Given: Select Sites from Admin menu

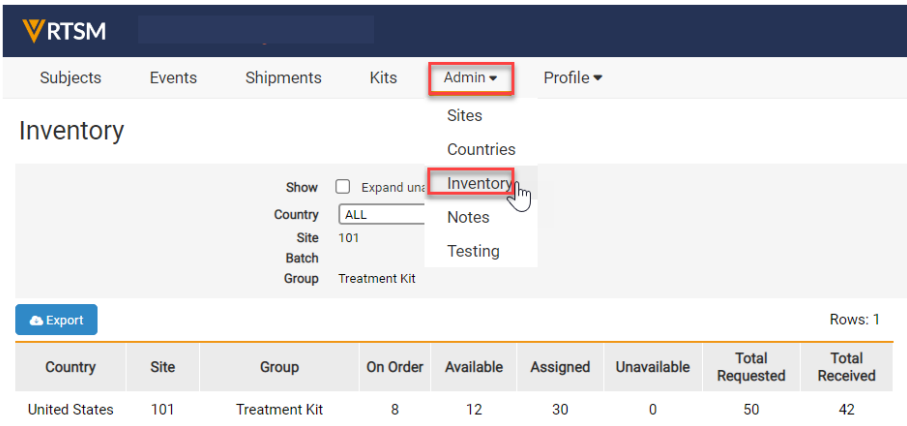Looking at the screenshot, I should [x=465, y=116].
